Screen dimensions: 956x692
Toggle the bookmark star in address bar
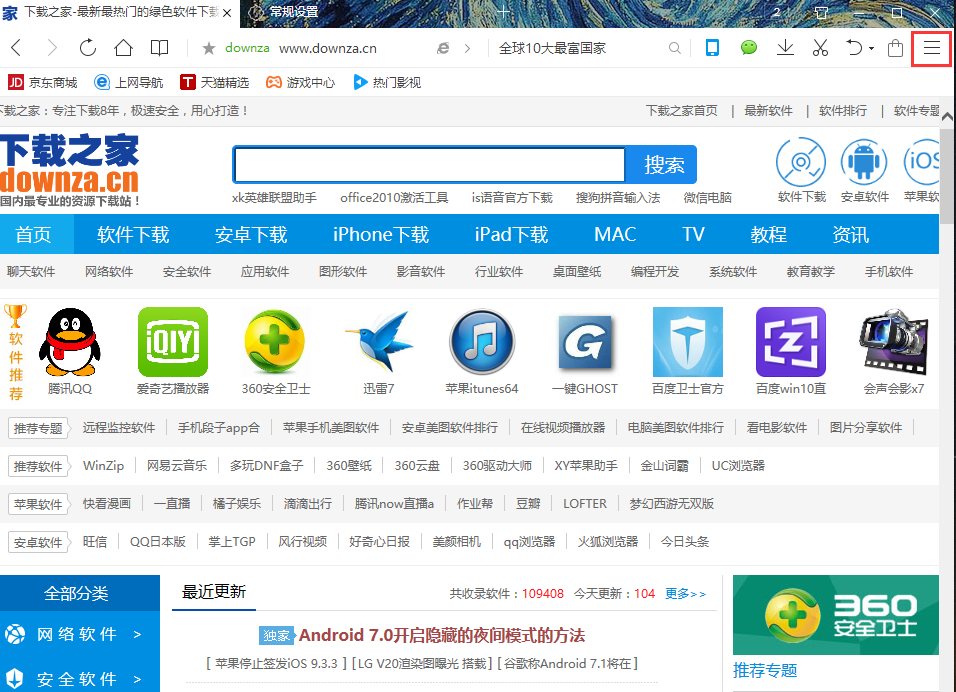click(x=207, y=47)
